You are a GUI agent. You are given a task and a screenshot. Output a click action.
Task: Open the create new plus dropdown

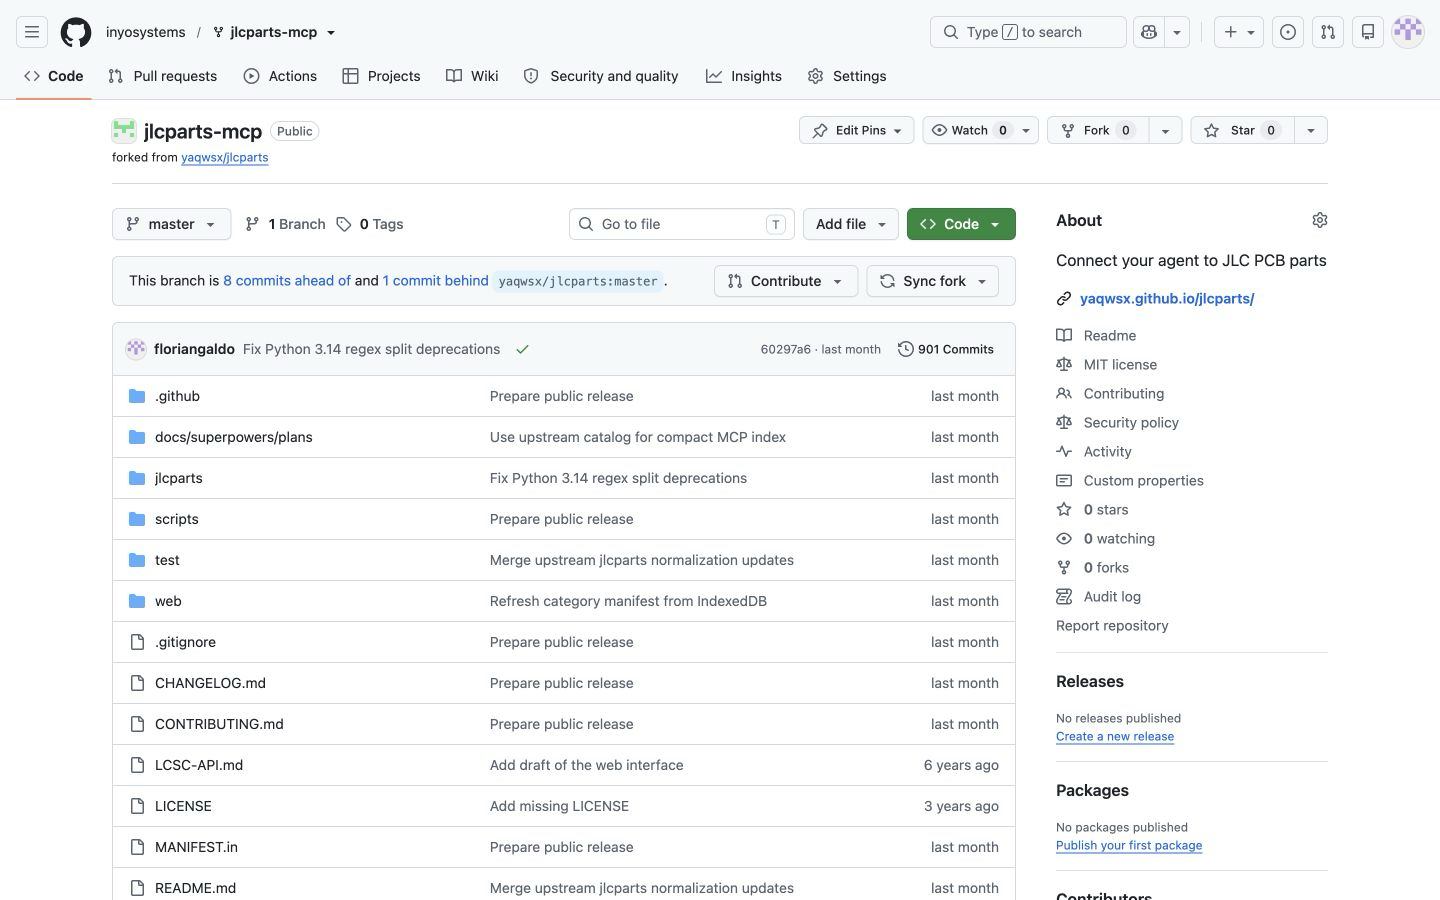tap(1240, 32)
